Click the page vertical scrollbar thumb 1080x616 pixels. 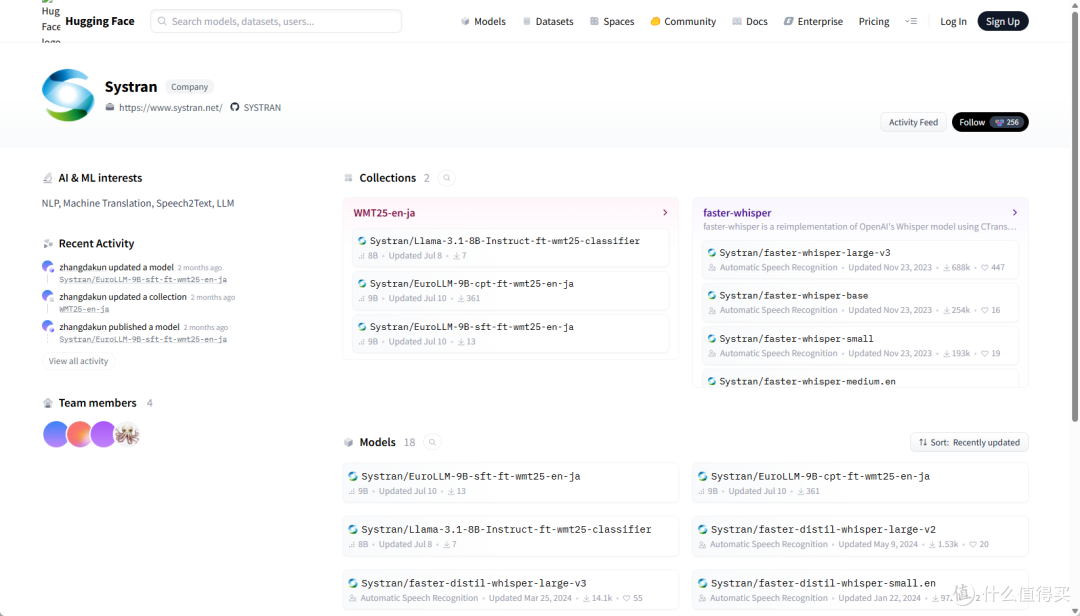pos(1074,214)
